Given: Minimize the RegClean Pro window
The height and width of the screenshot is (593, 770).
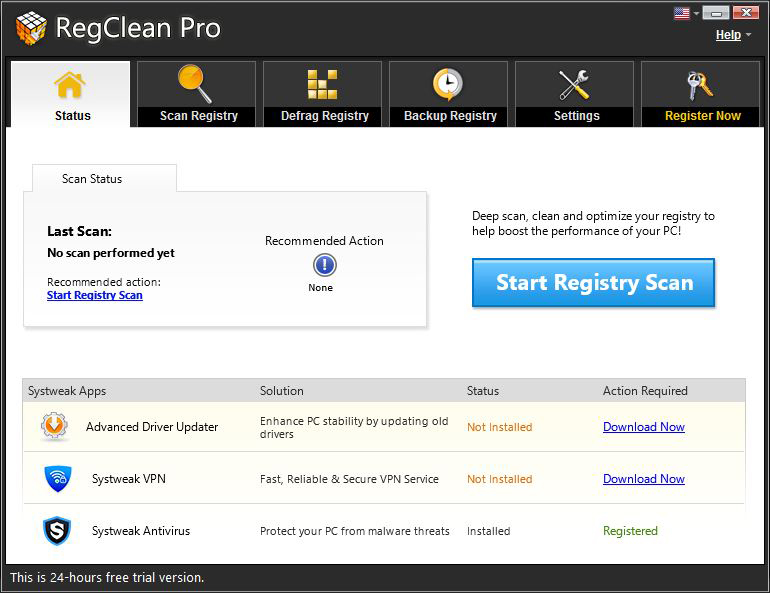Looking at the screenshot, I should point(715,12).
